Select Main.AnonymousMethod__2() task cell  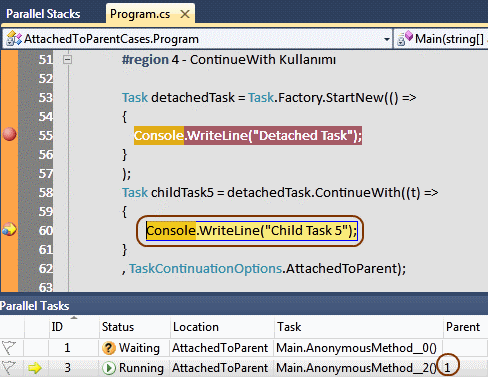356,368
